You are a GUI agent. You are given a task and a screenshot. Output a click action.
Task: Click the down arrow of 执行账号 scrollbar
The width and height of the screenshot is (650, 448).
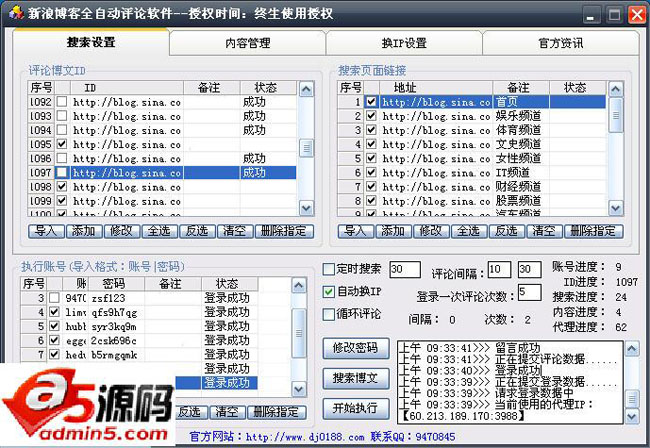(x=299, y=389)
